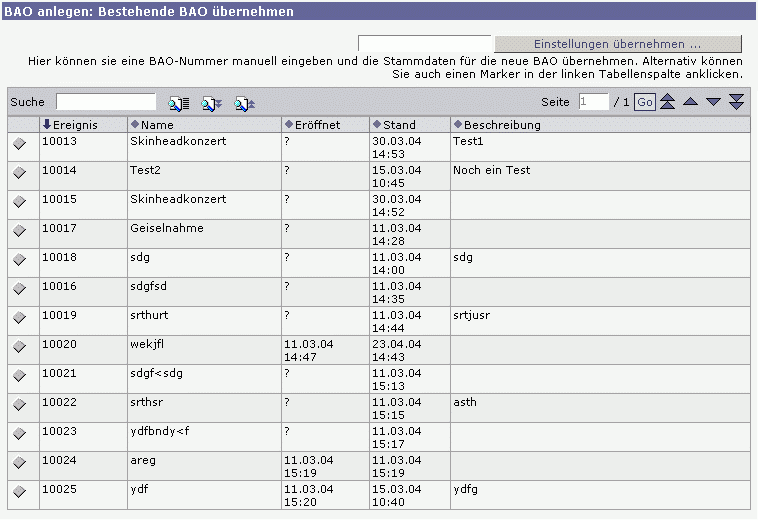Focus the Suche search text field
The width and height of the screenshot is (758, 520).
pos(106,102)
